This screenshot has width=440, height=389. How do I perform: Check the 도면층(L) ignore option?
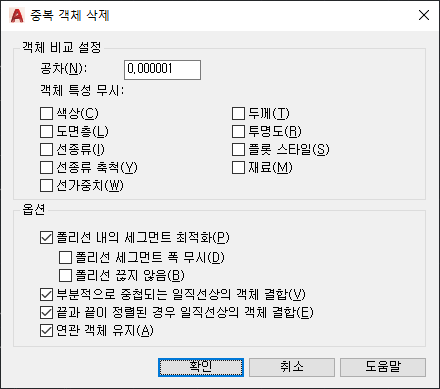point(46,131)
